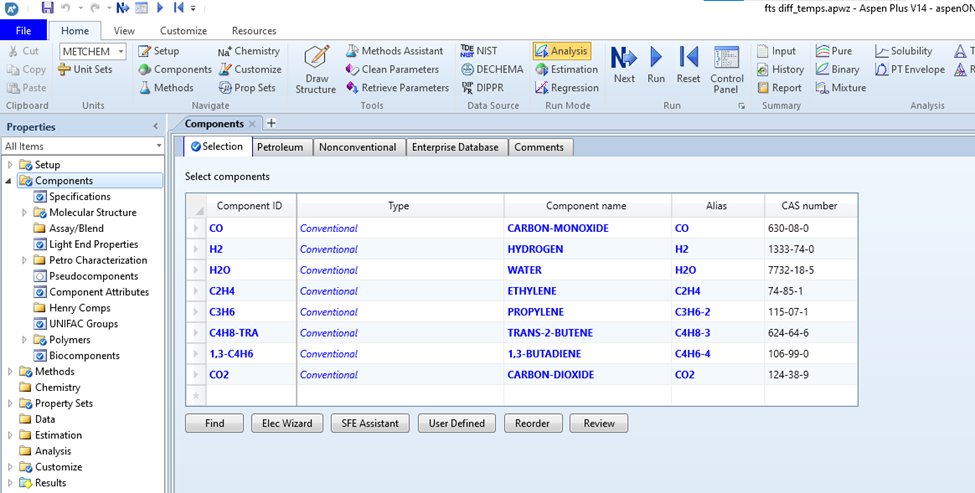
Task: Click the Chemistry ribbon icon
Action: point(249,51)
